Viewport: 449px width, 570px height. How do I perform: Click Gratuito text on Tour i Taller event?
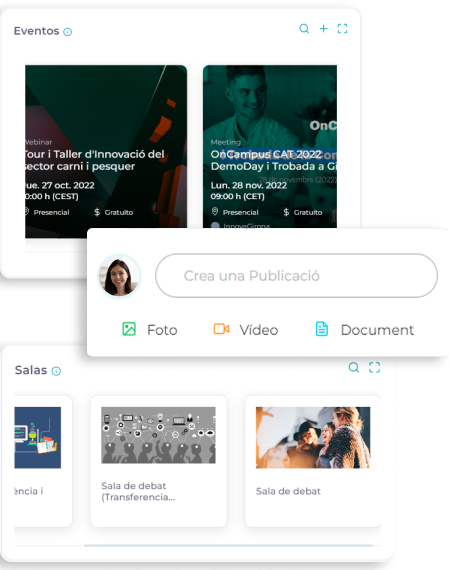point(119,212)
